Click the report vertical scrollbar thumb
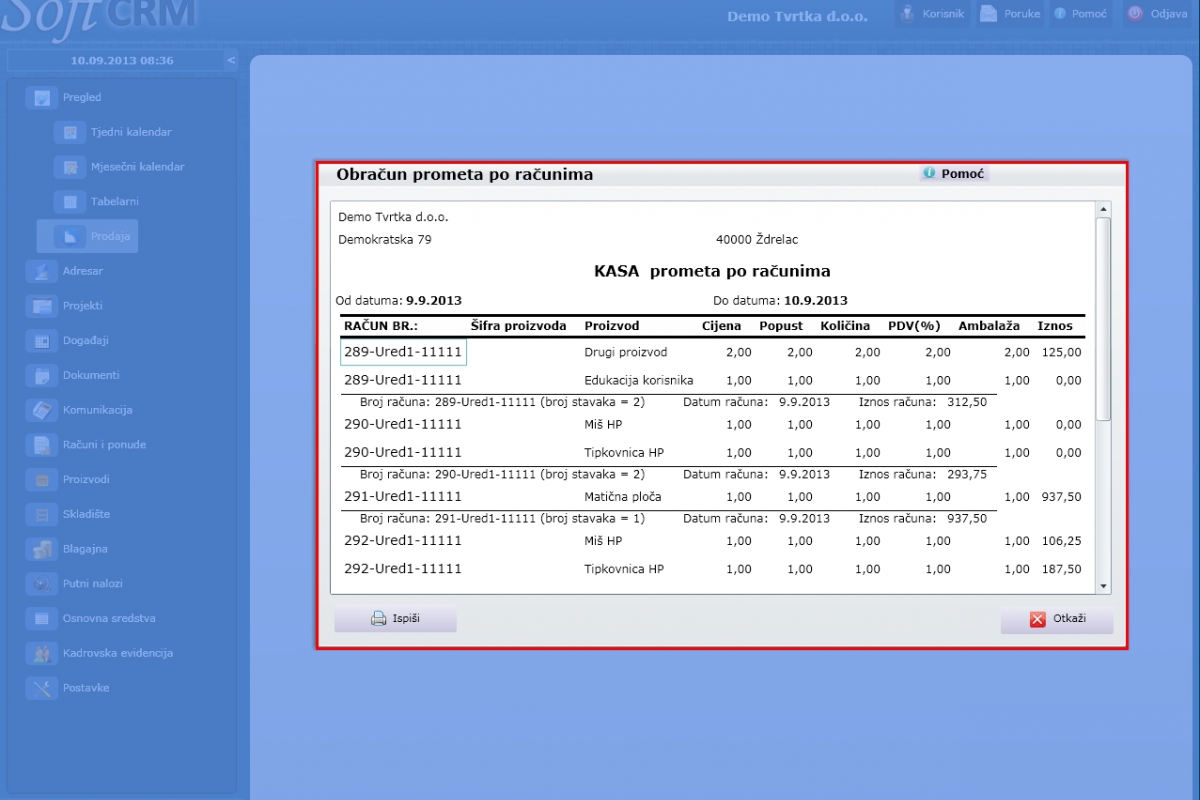 point(1104,318)
